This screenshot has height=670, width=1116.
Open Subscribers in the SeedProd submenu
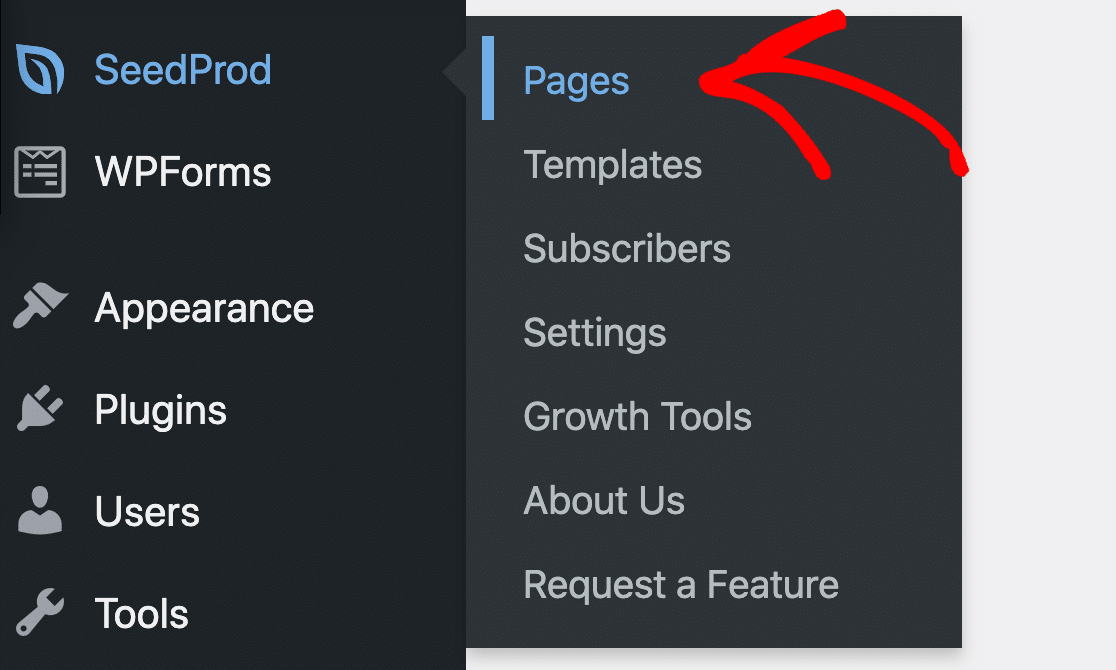click(627, 248)
